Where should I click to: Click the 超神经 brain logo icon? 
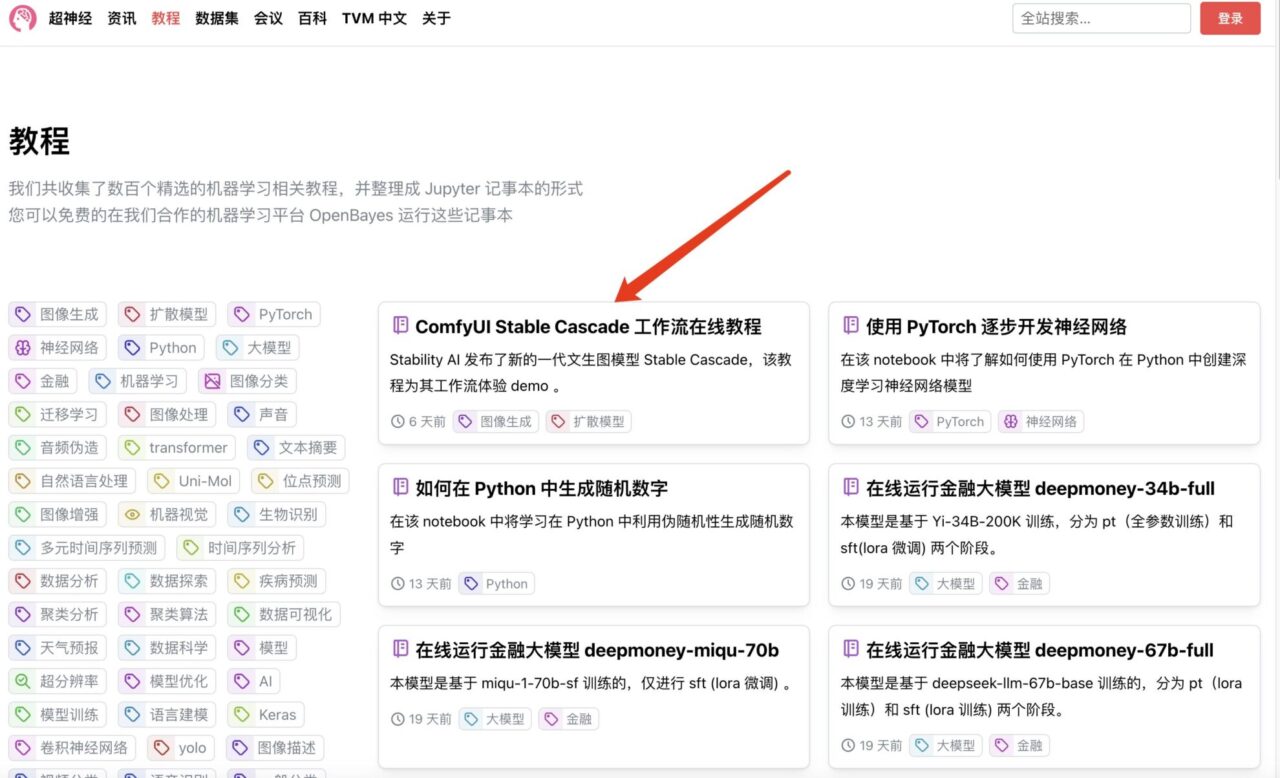23,18
